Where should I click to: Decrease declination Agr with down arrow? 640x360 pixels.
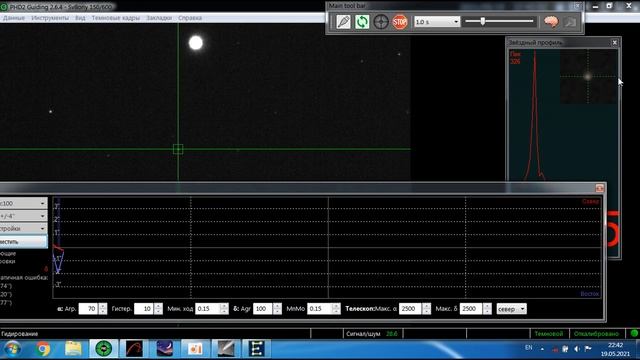(277, 311)
